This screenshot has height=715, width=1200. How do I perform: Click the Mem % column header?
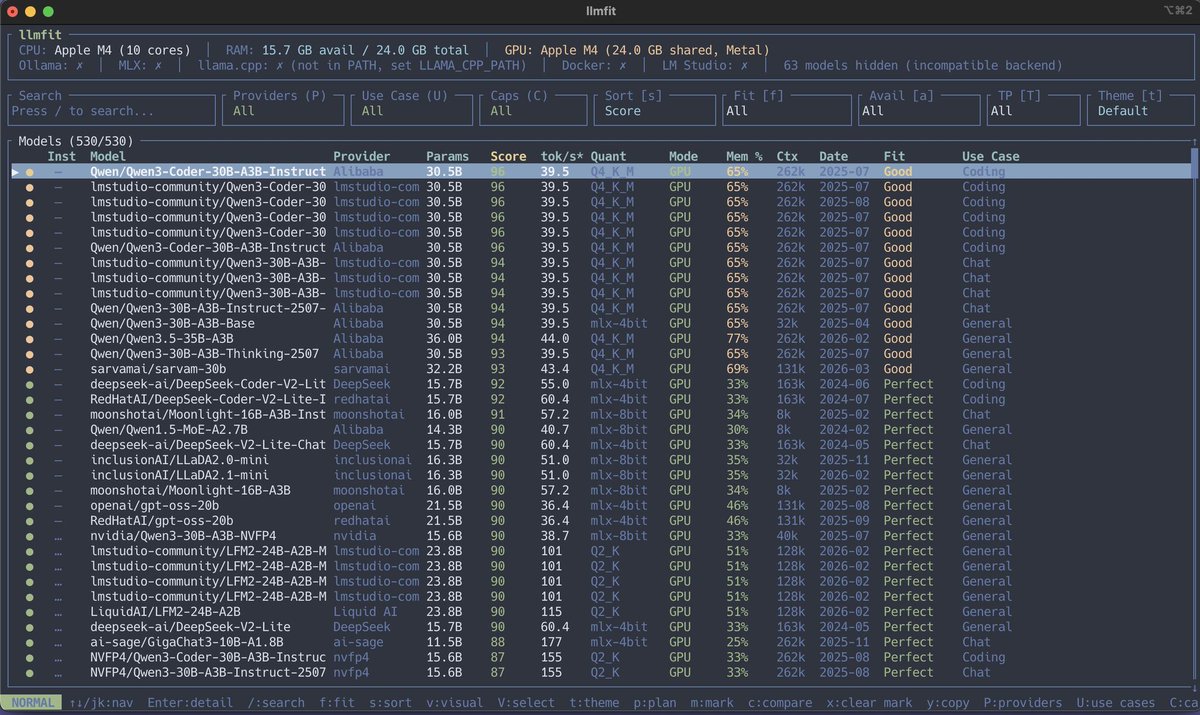click(x=744, y=156)
